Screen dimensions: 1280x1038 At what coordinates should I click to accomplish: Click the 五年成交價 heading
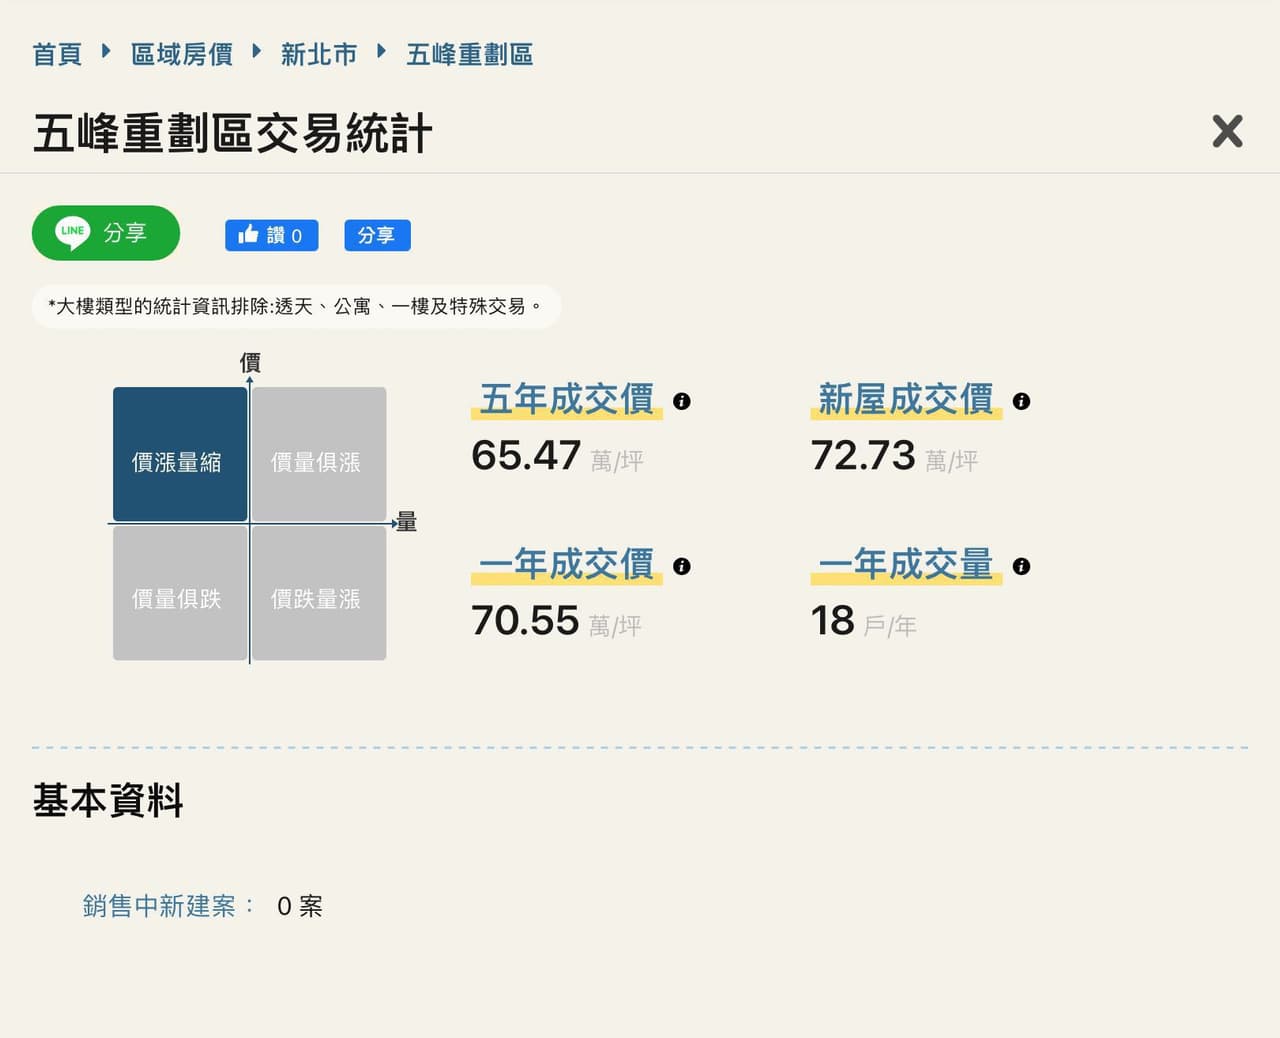[566, 399]
